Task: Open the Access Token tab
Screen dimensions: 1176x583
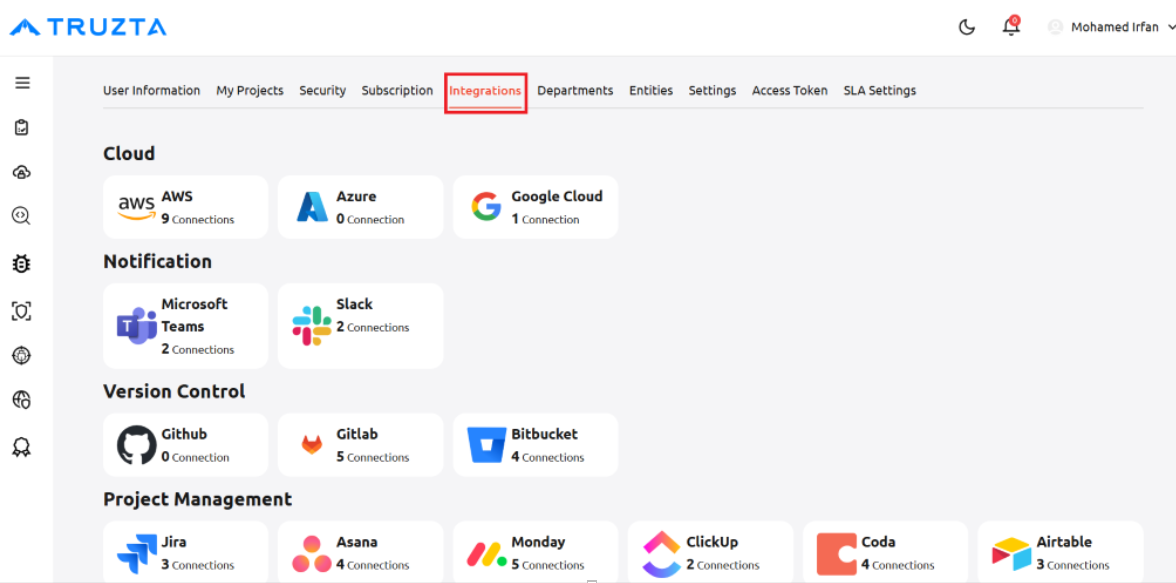Action: pos(790,90)
